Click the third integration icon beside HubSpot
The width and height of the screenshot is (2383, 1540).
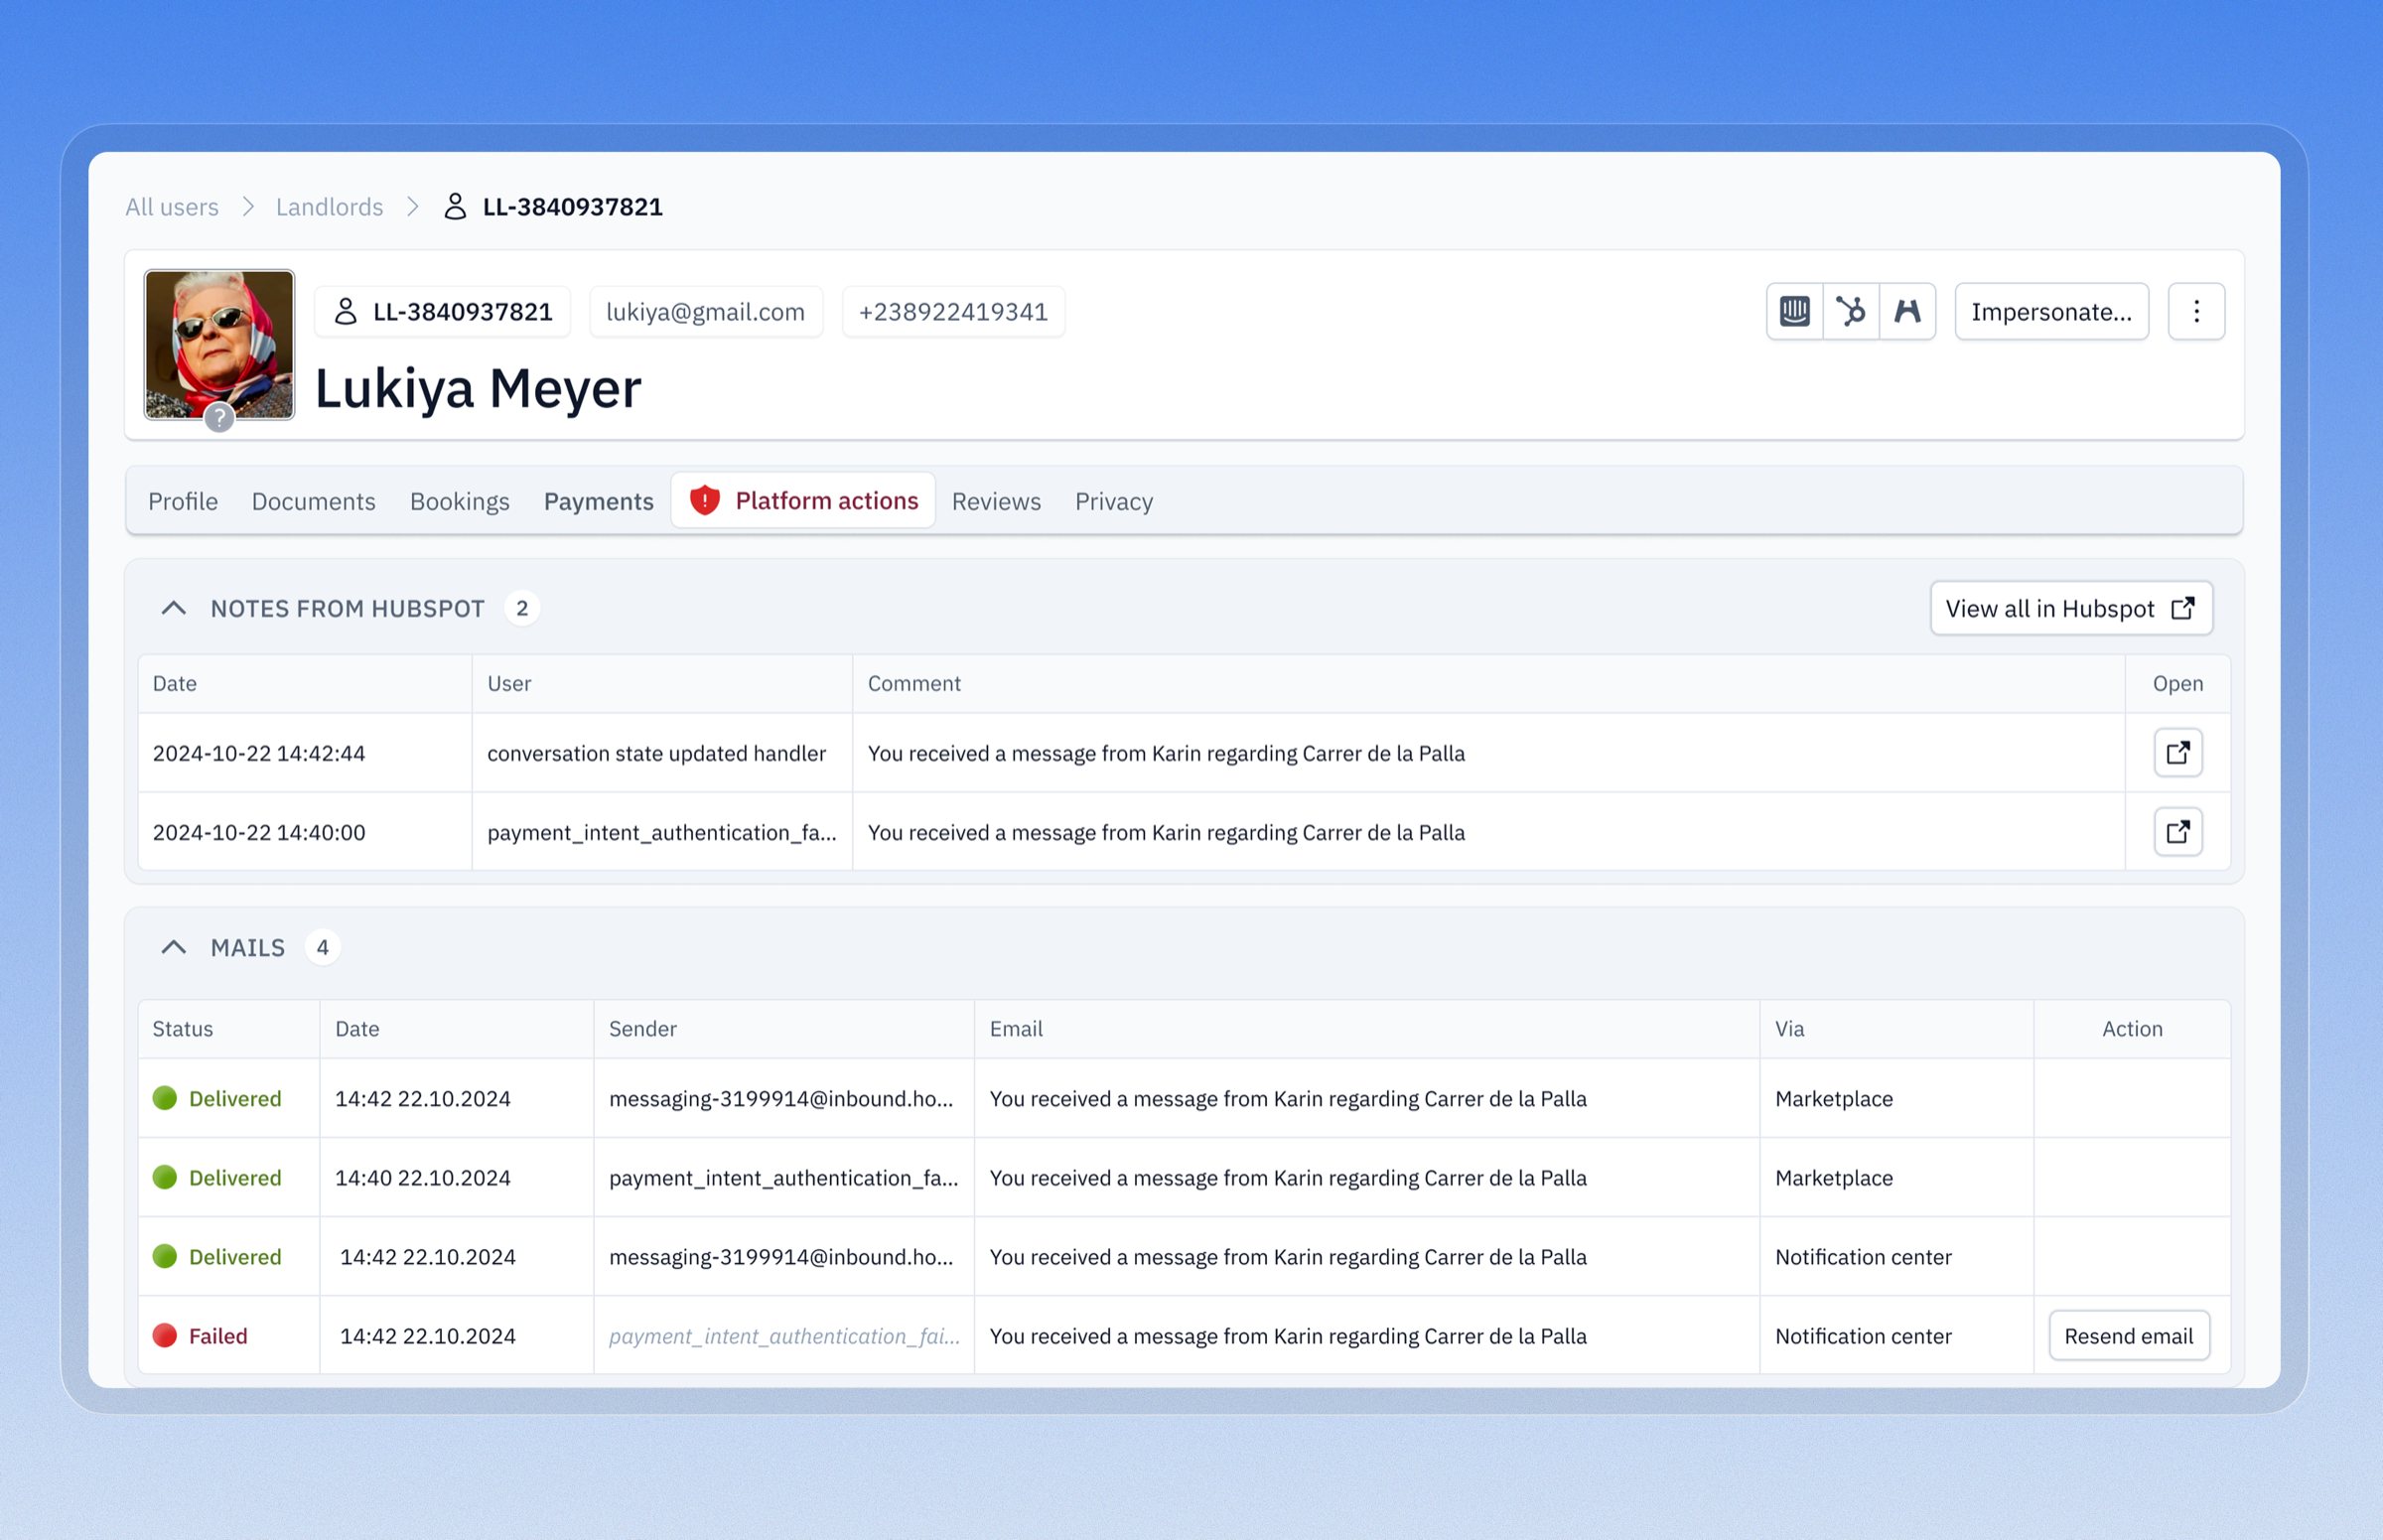[1907, 312]
